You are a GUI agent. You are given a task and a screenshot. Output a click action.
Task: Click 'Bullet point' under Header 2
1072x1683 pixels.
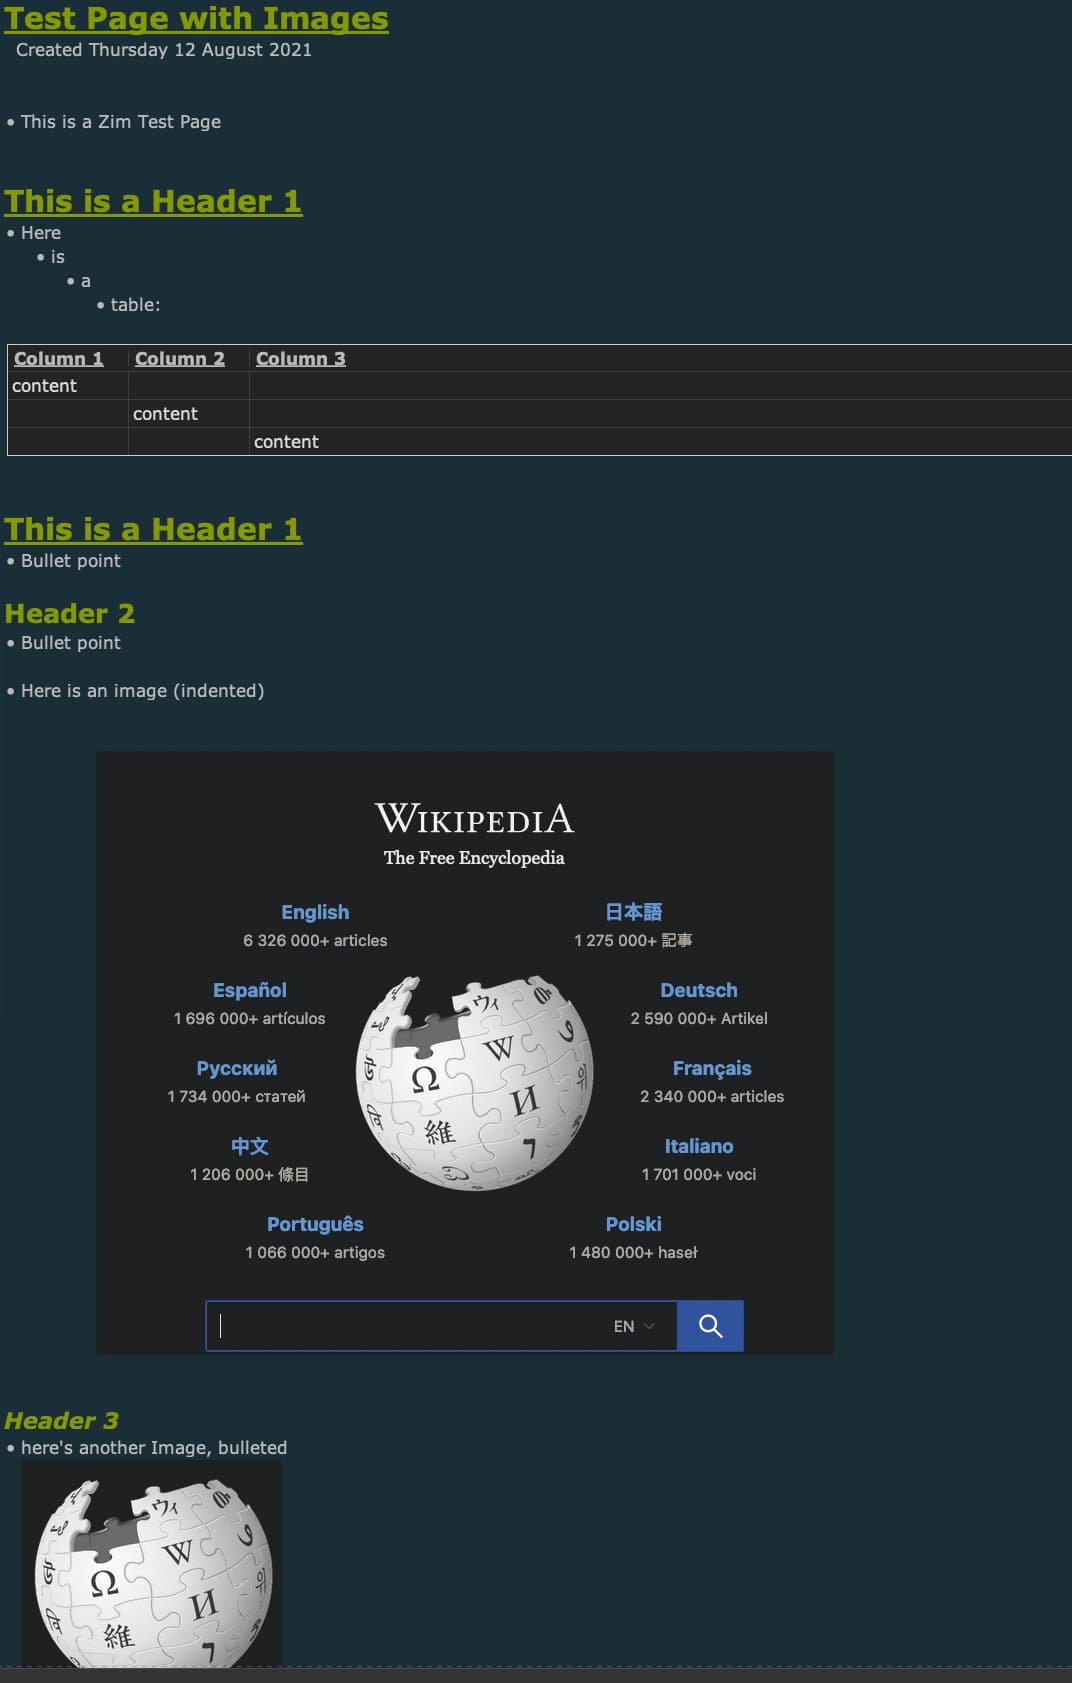point(71,643)
